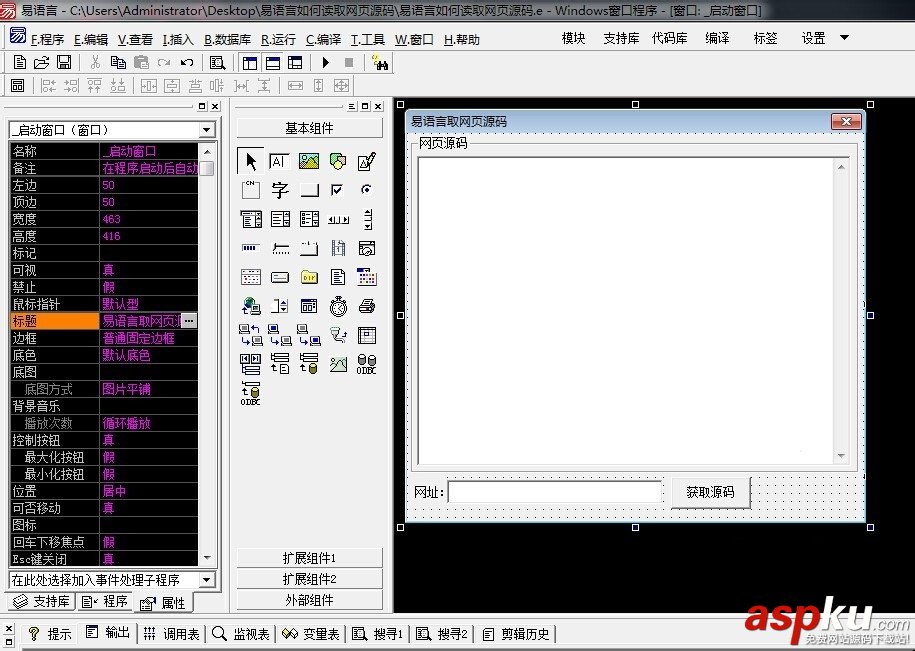Select the table grid component icon
The image size is (915, 651).
(x=366, y=335)
